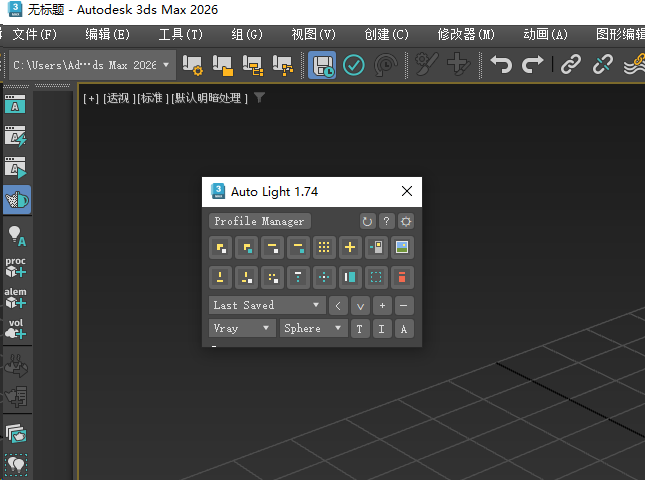Click the landscape picture icon in Auto Light
This screenshot has width=645, height=480.
(x=402, y=248)
